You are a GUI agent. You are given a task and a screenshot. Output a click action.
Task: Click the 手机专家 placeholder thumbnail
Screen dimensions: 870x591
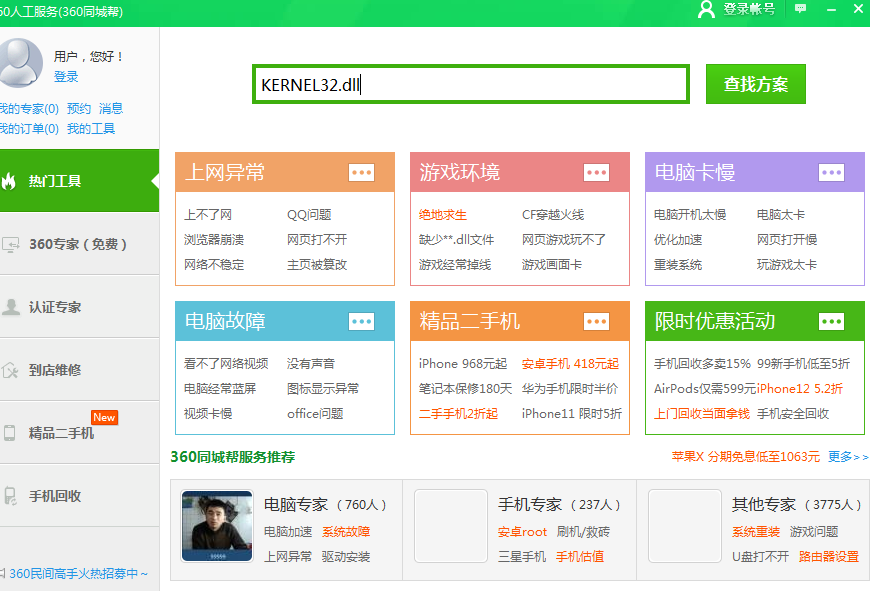[x=451, y=526]
